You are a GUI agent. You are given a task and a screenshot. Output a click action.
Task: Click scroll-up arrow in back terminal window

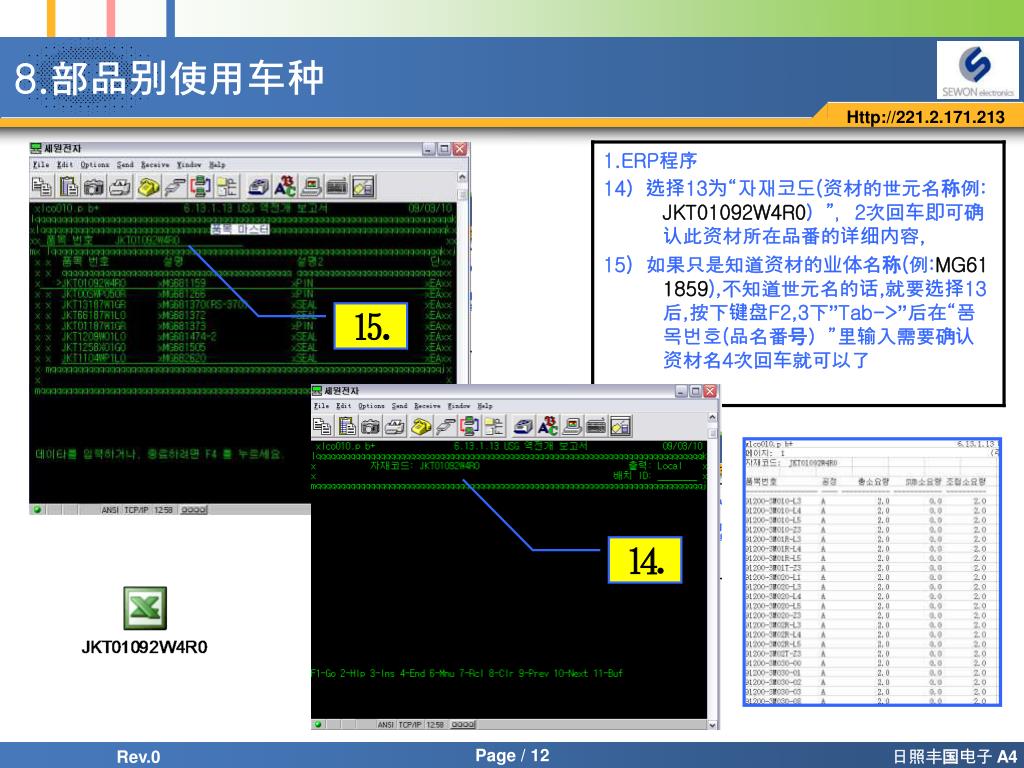[x=462, y=177]
